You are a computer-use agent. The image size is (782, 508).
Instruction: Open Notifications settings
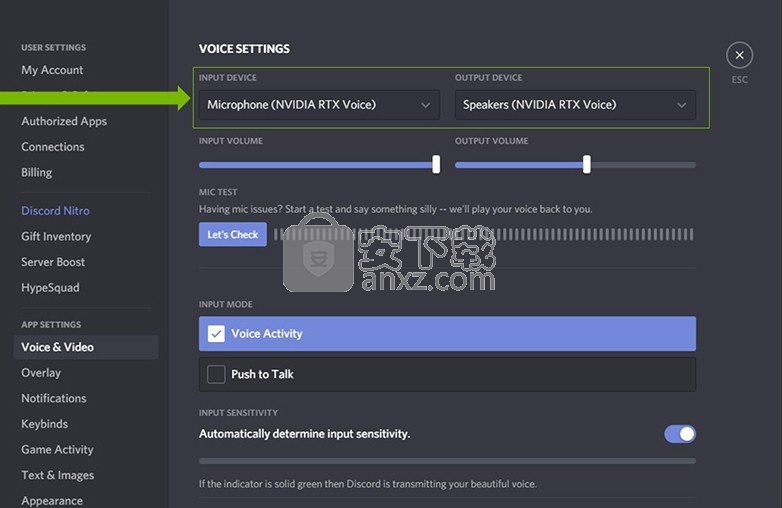coord(53,398)
